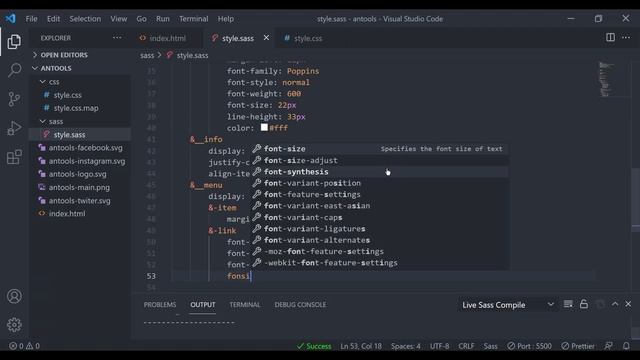Maximize the bottom panel size

[x=615, y=304]
